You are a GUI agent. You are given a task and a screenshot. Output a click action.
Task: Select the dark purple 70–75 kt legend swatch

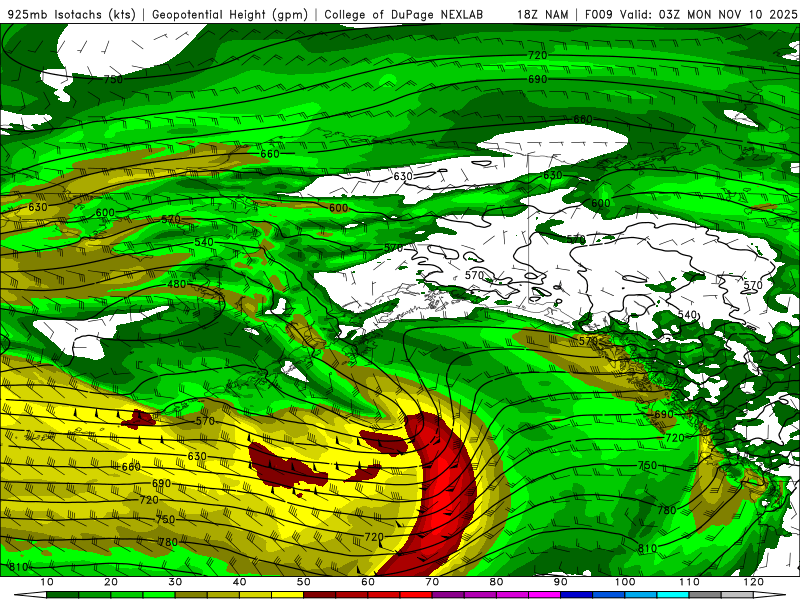pos(448,595)
